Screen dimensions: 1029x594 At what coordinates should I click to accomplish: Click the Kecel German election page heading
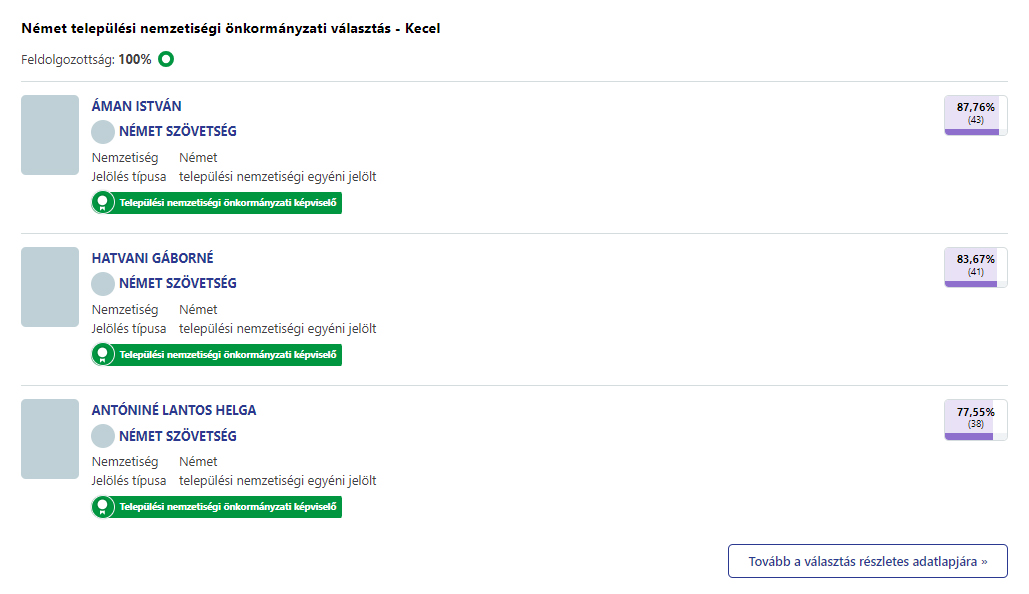pyautogui.click(x=231, y=28)
